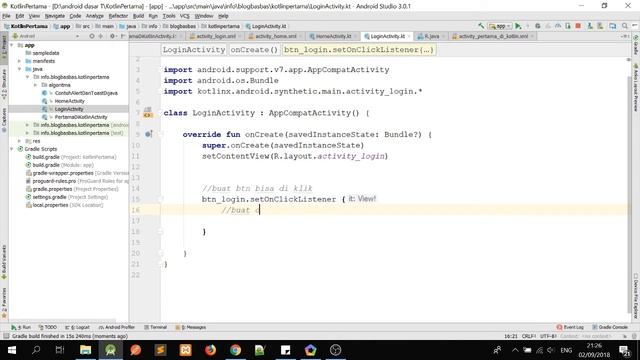The image size is (640, 360).
Task: Open the toolbar search magnifier icon
Action: pyautogui.click(x=625, y=26)
